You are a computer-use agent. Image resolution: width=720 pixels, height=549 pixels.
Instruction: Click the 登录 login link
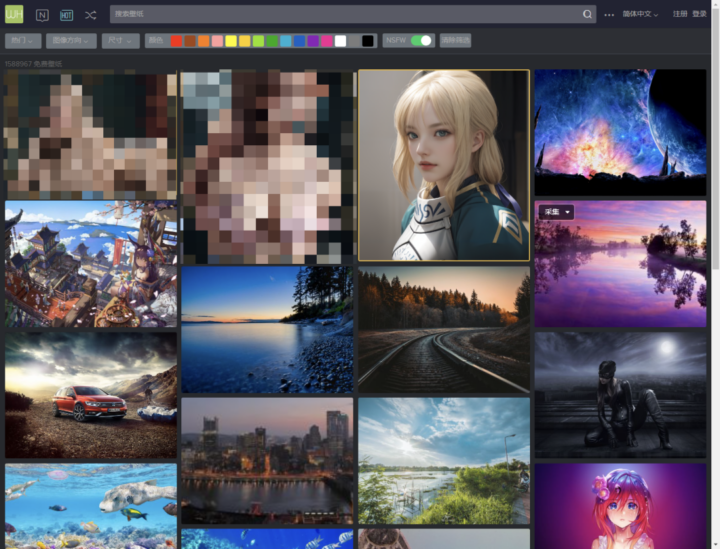(700, 15)
